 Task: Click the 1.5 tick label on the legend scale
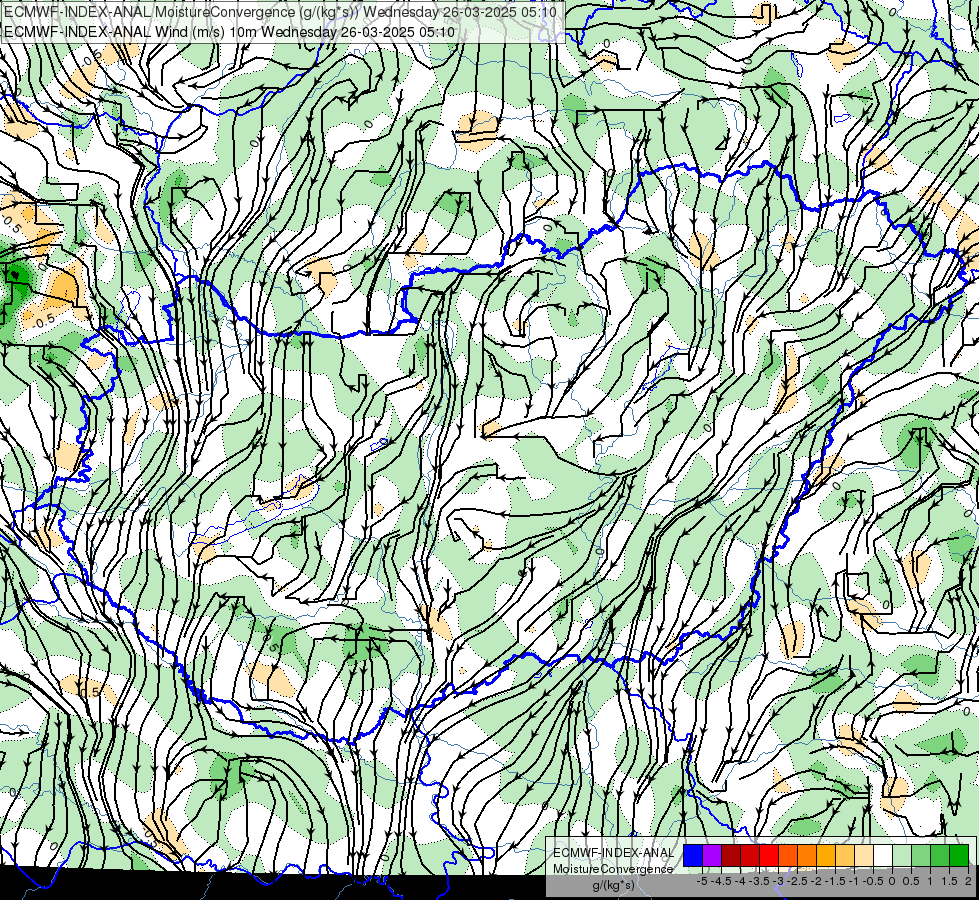[x=949, y=881]
